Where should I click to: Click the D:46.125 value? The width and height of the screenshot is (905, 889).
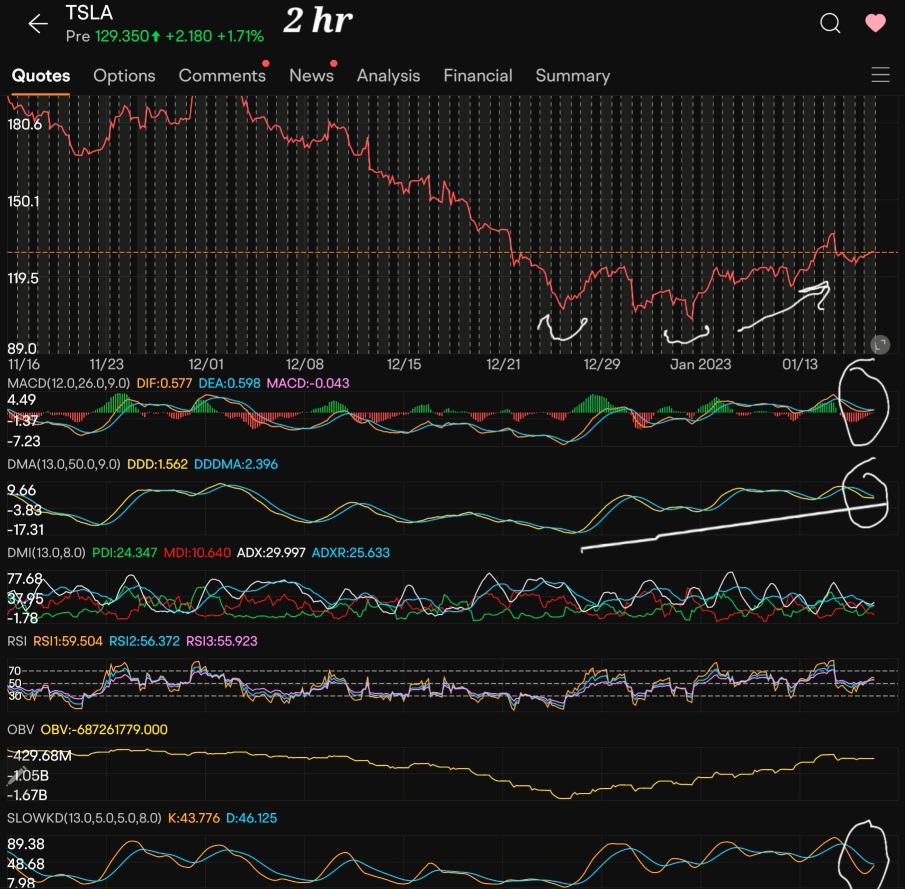point(251,818)
